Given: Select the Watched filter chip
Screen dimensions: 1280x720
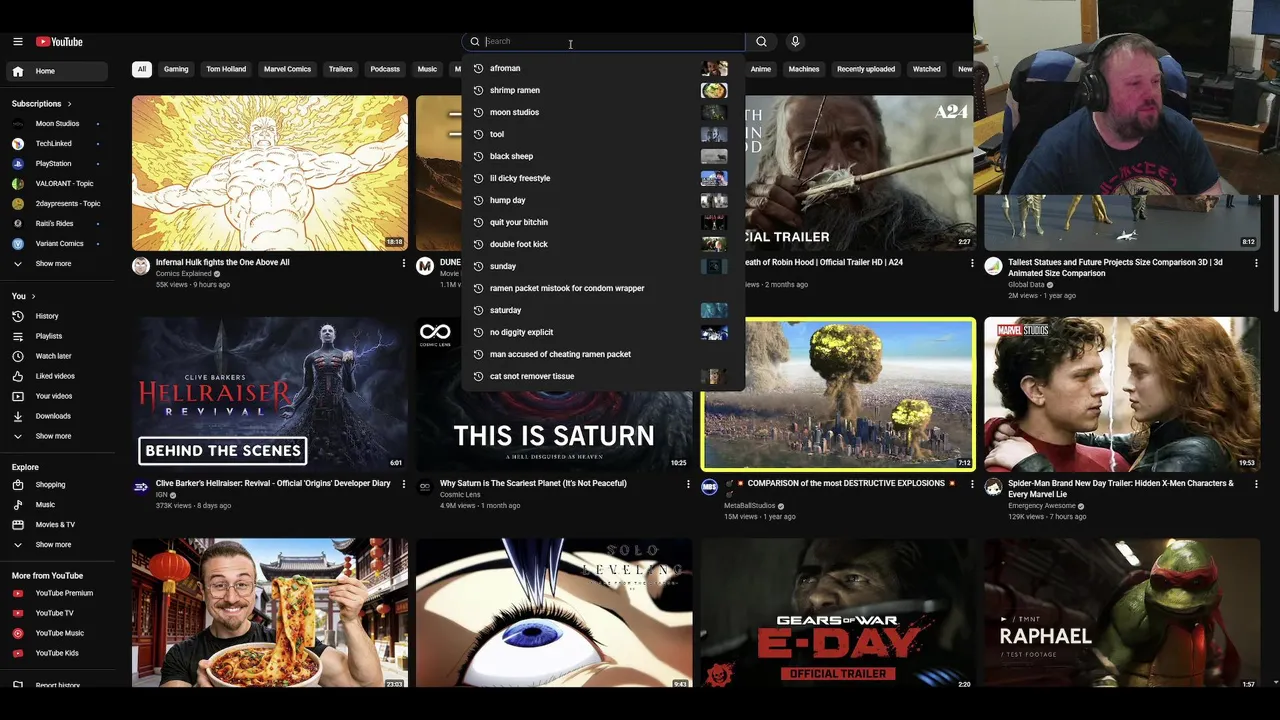Looking at the screenshot, I should [x=926, y=69].
